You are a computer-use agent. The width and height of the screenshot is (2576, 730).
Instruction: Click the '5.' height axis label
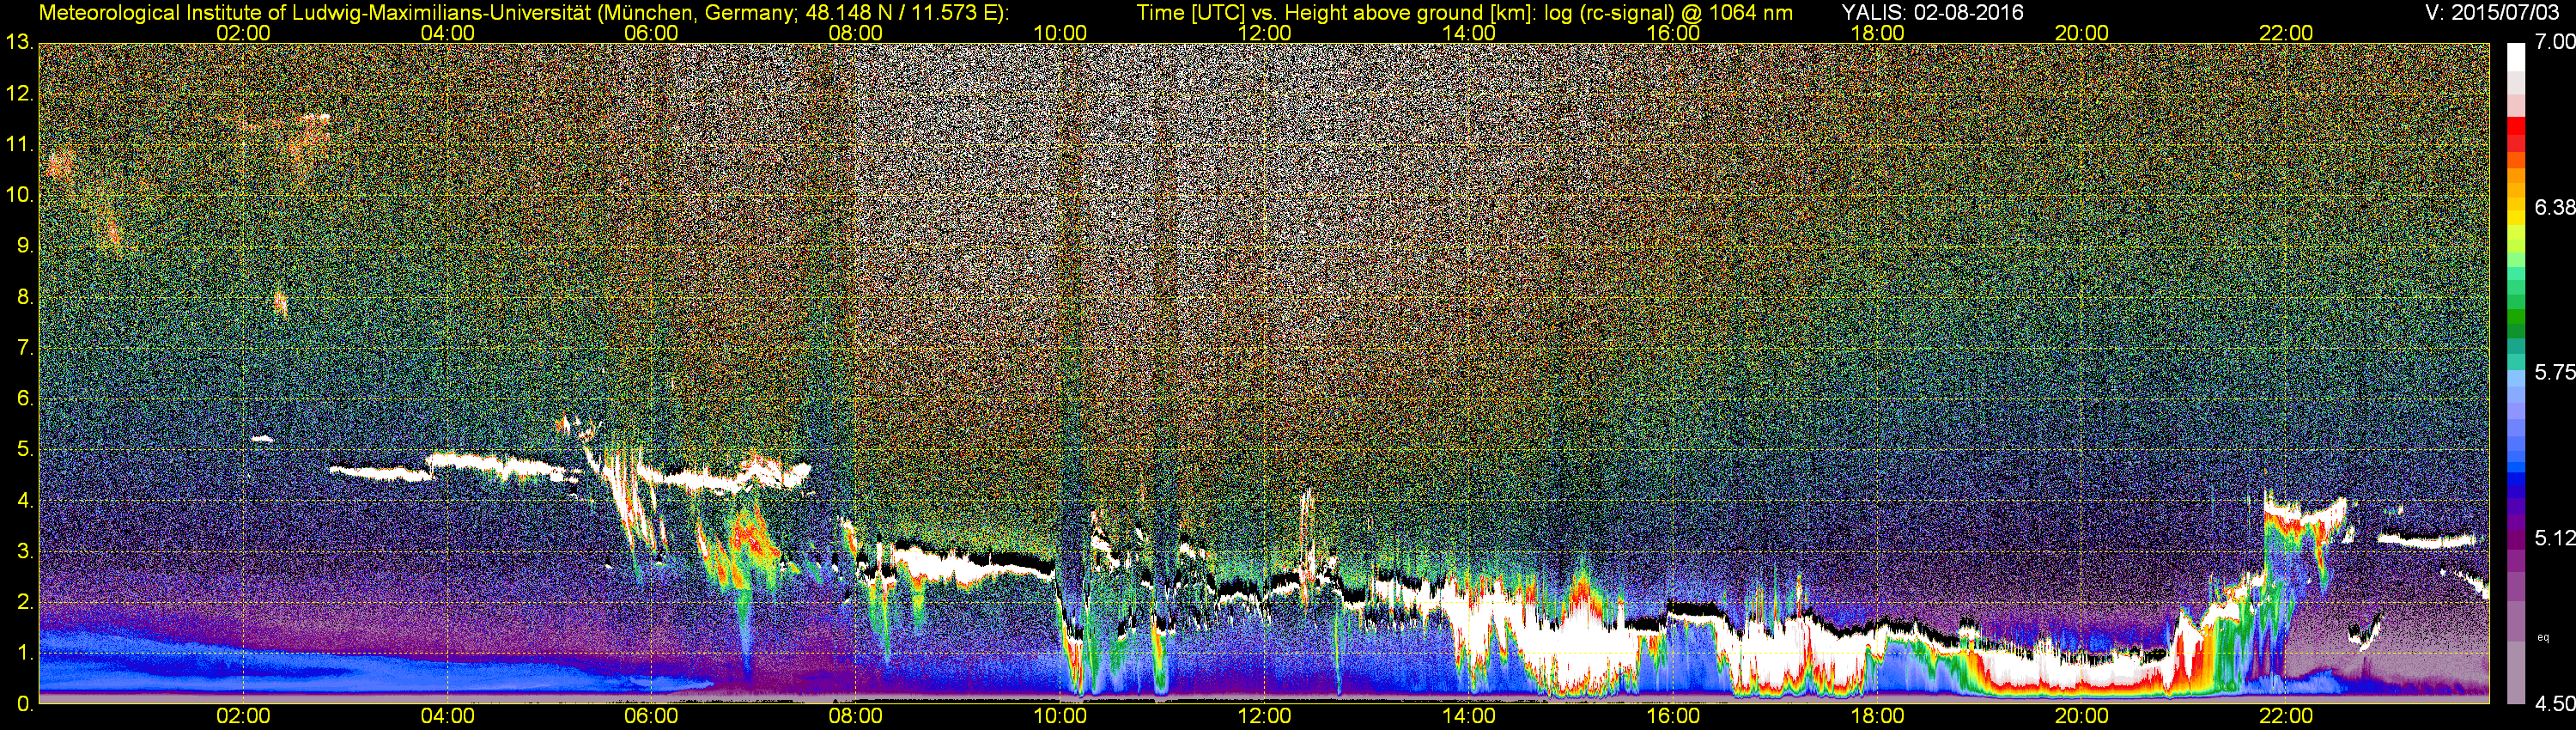(x=24, y=450)
